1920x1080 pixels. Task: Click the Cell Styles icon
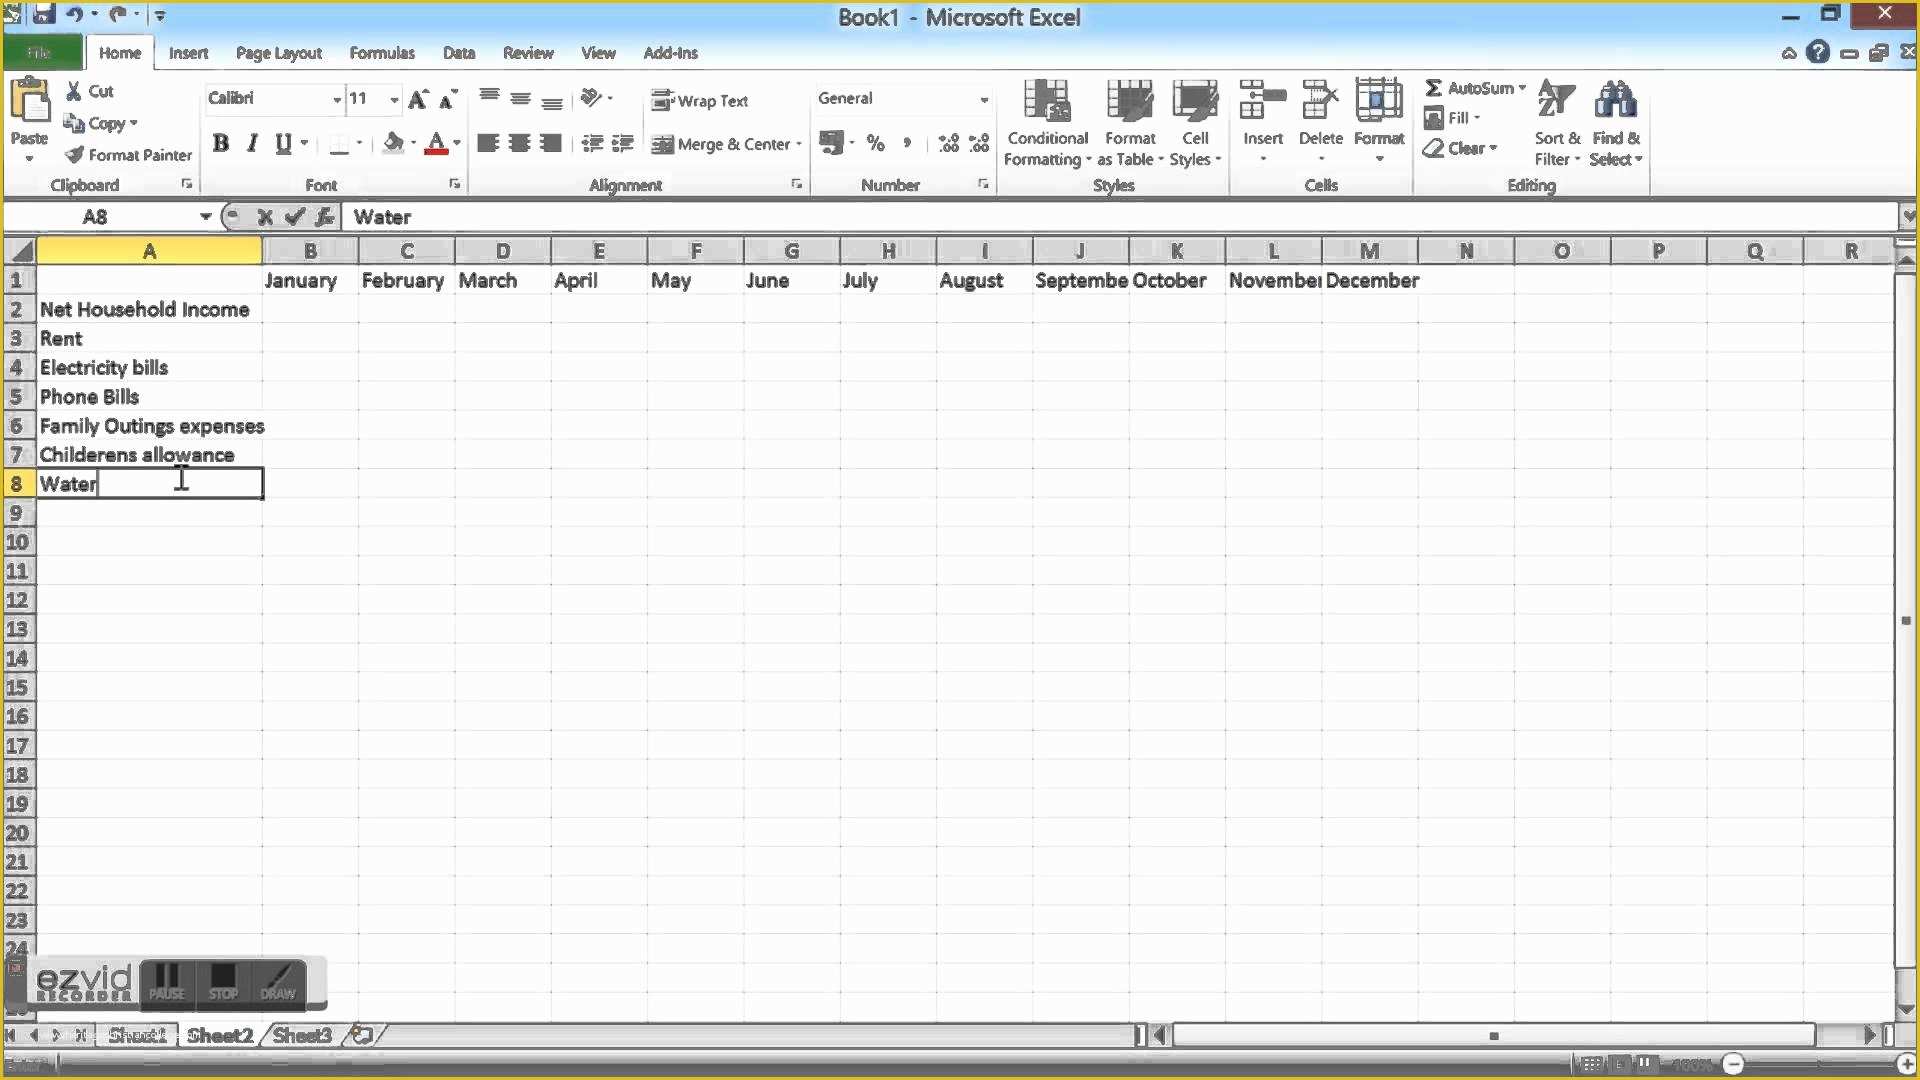point(1195,120)
